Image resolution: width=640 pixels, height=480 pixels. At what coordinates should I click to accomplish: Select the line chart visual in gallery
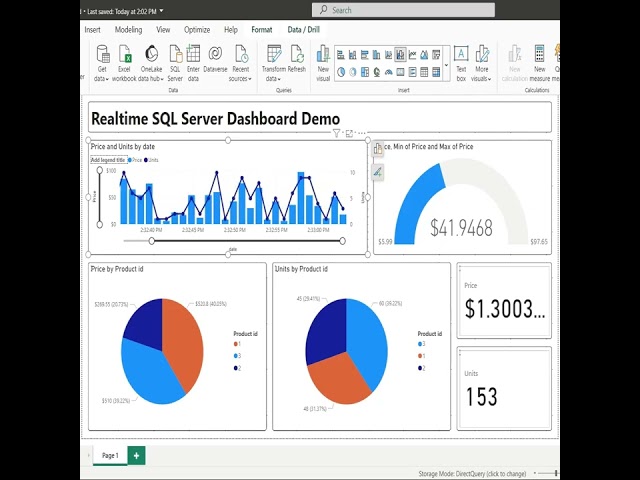(x=412, y=54)
